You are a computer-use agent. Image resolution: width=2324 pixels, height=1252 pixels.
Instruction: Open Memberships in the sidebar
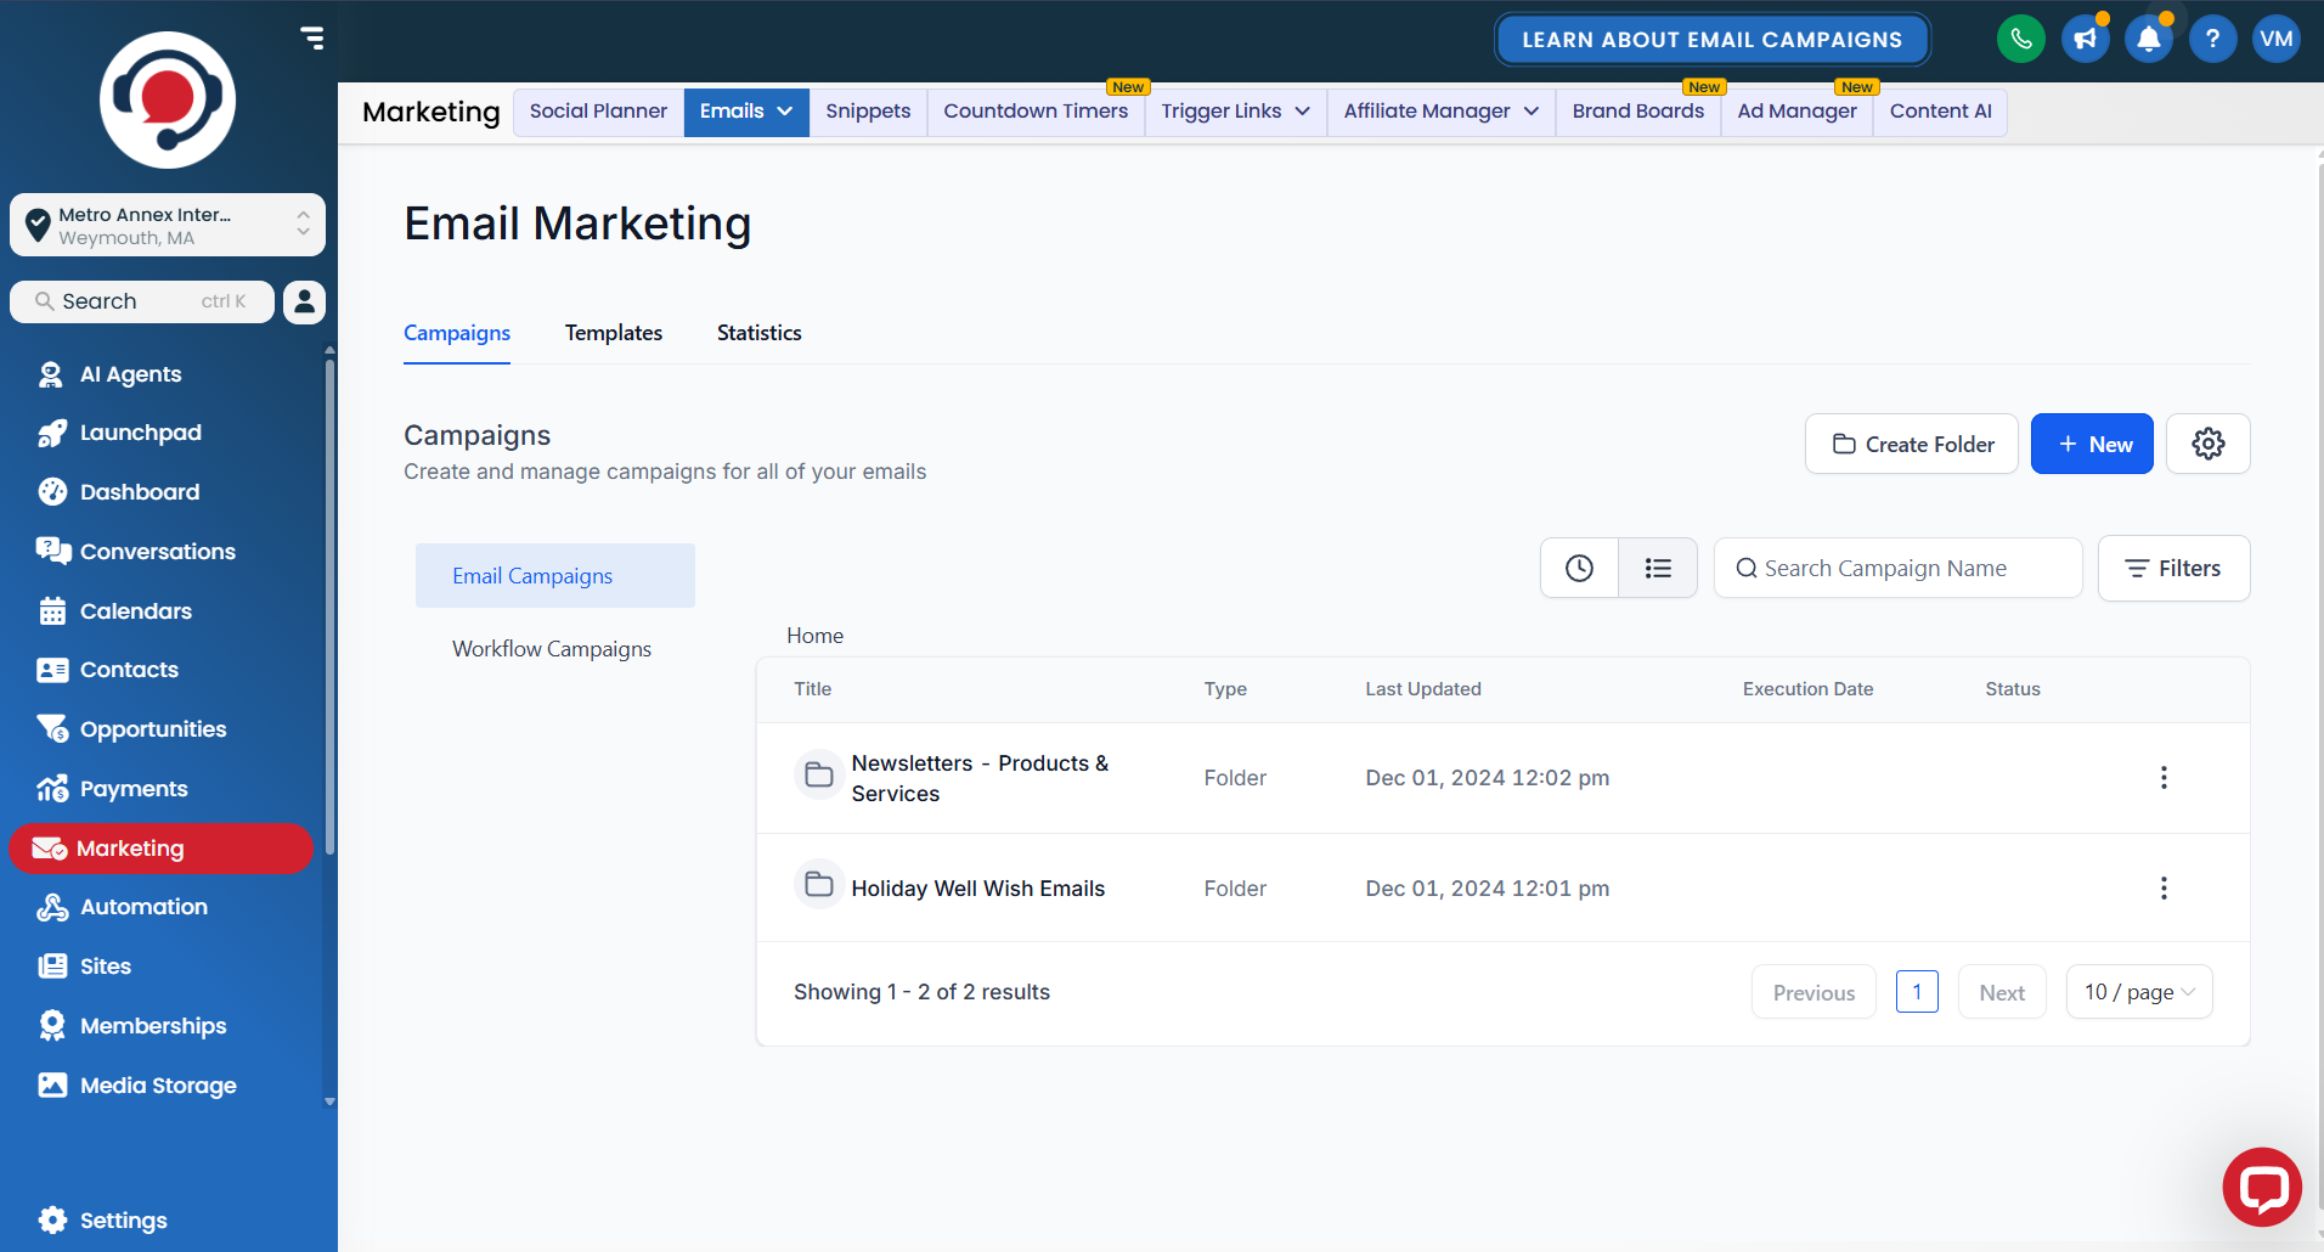pos(152,1026)
